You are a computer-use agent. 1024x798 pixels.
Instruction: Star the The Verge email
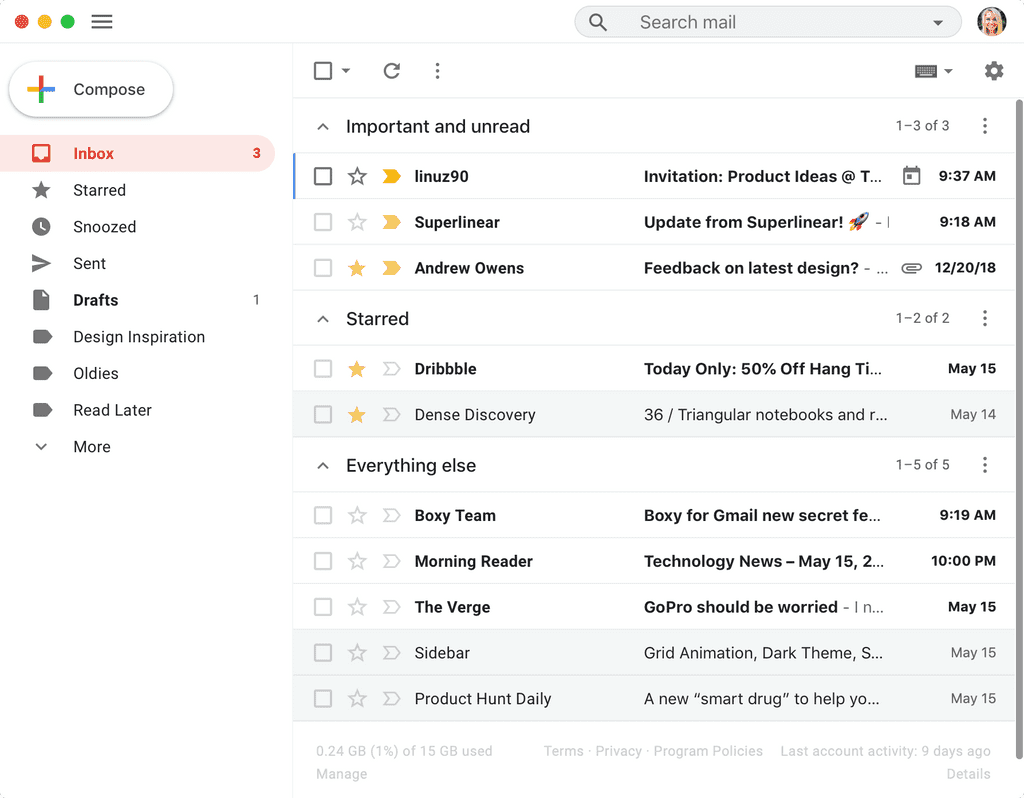(x=357, y=607)
